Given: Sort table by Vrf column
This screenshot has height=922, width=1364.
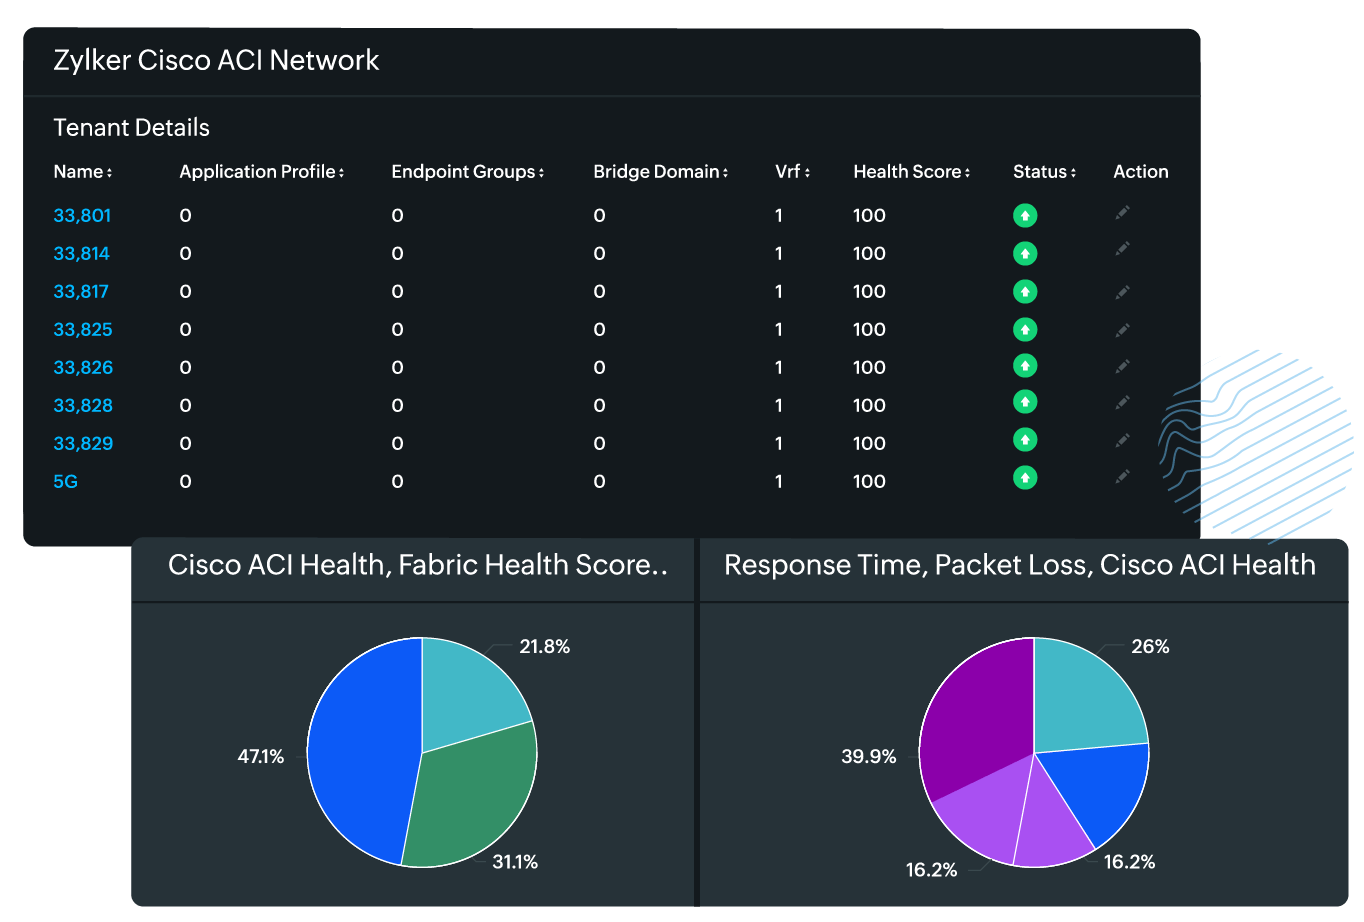Looking at the screenshot, I should click(793, 172).
